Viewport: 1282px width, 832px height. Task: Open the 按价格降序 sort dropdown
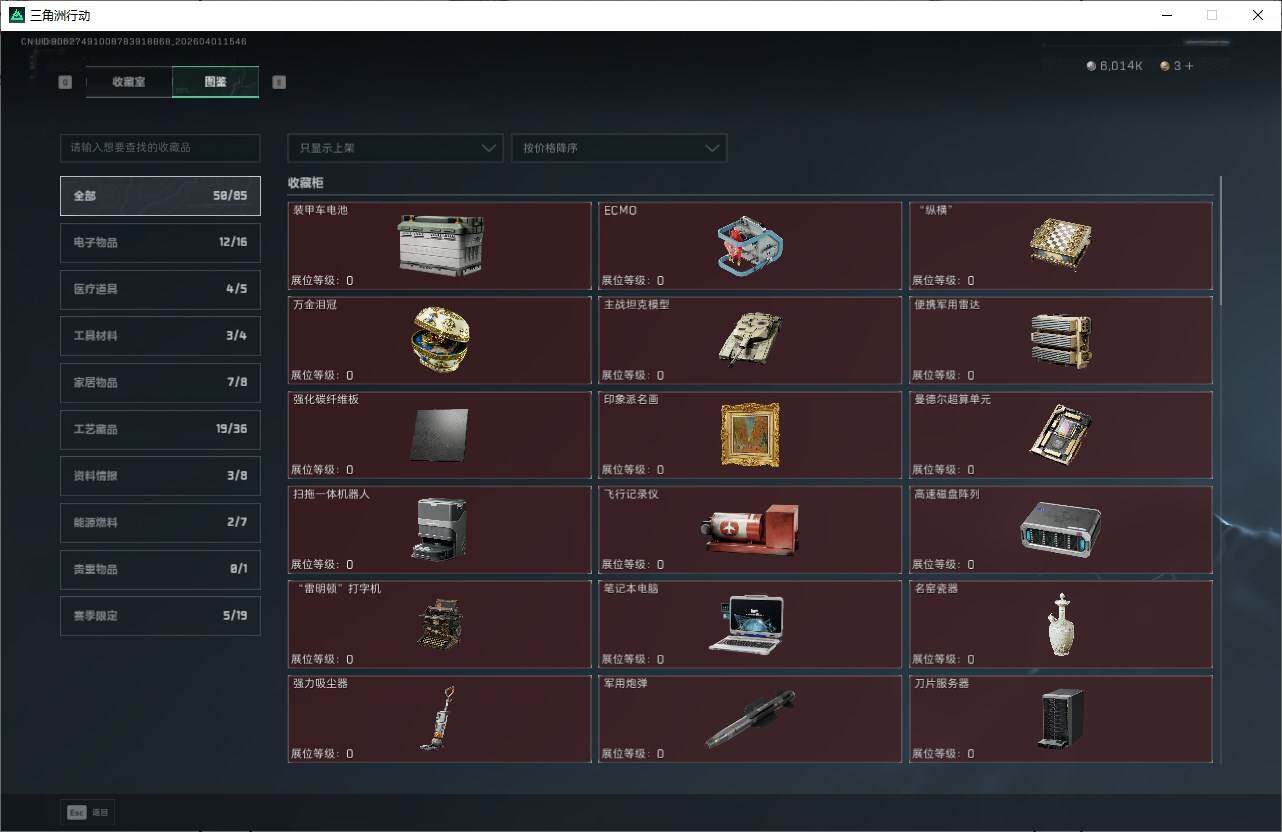(x=619, y=148)
